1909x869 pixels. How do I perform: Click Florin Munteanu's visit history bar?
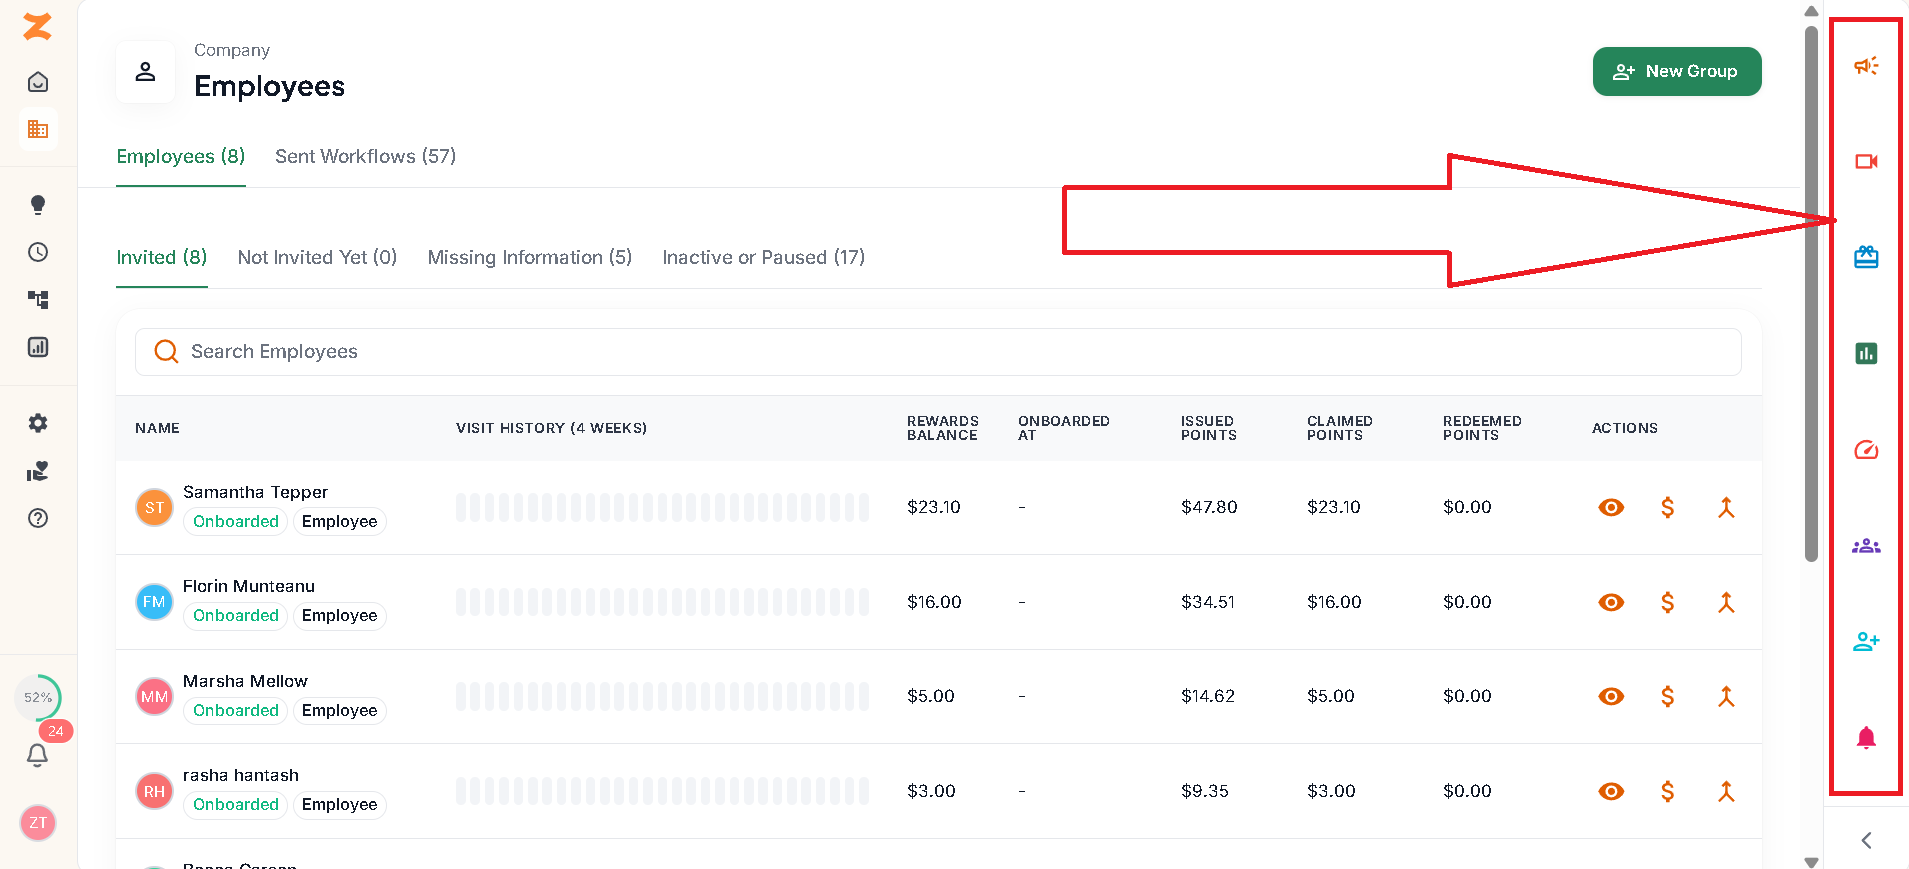coord(662,602)
